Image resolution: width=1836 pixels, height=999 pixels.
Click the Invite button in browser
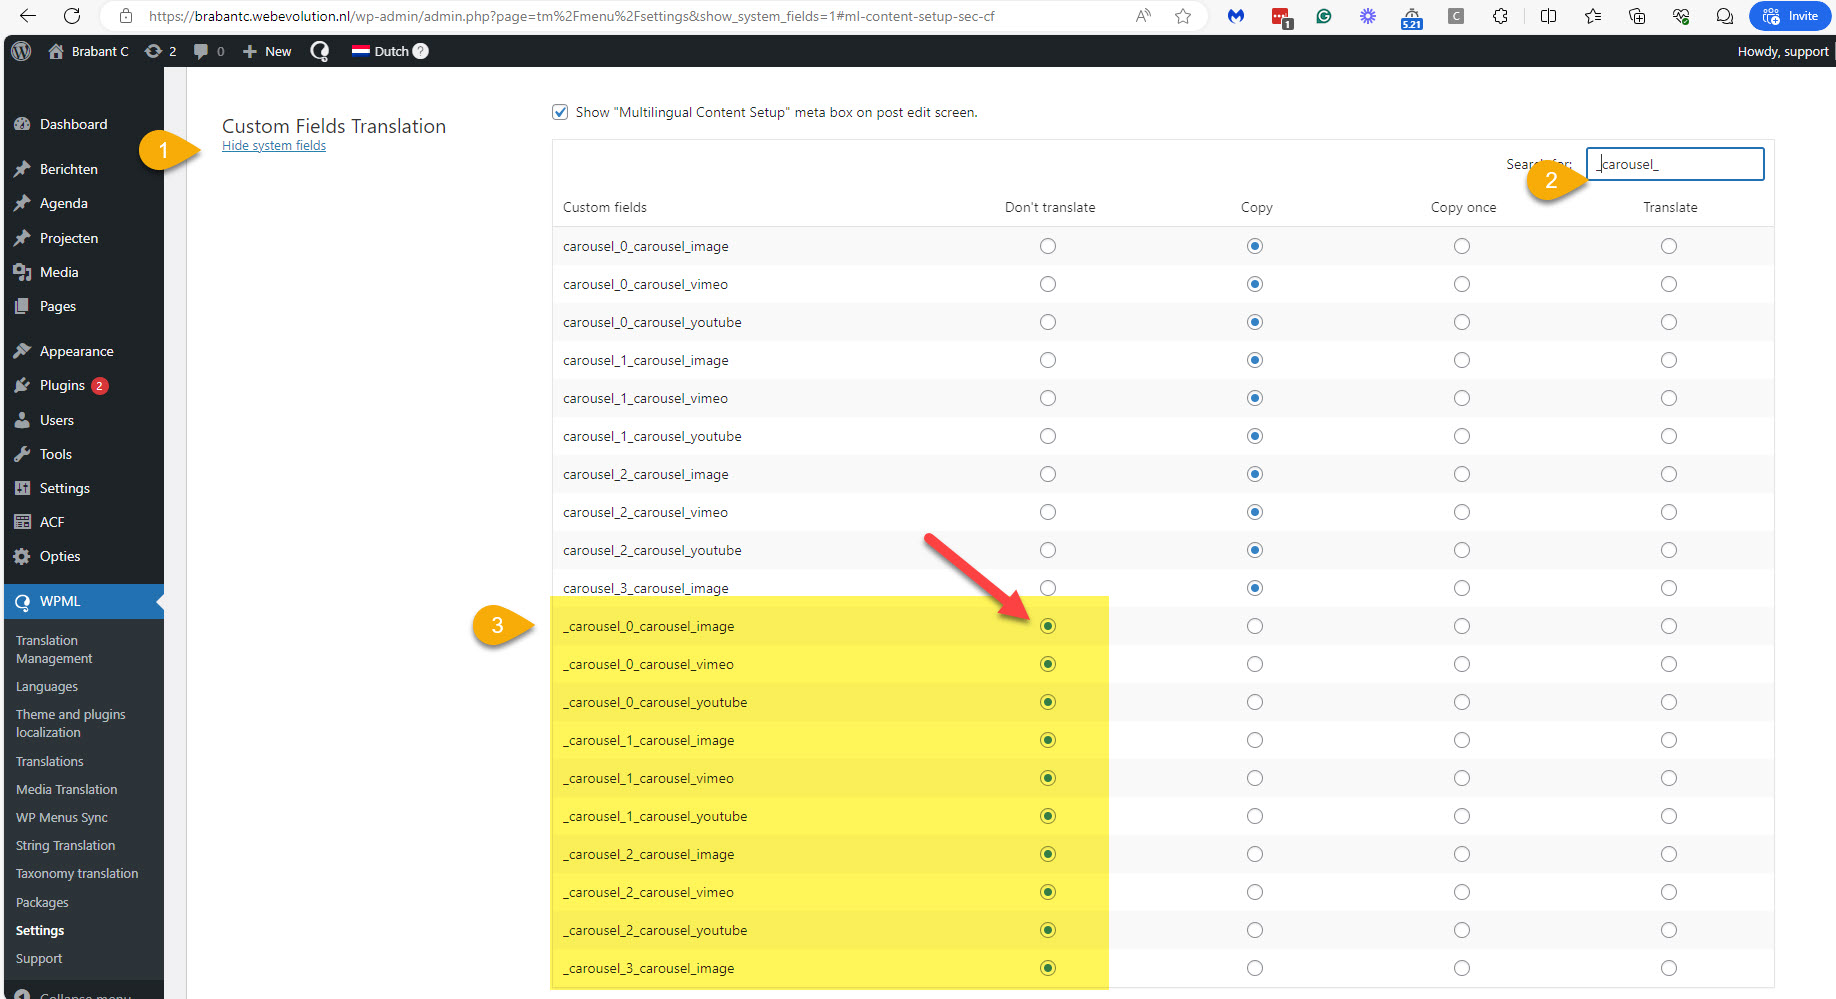(1790, 16)
